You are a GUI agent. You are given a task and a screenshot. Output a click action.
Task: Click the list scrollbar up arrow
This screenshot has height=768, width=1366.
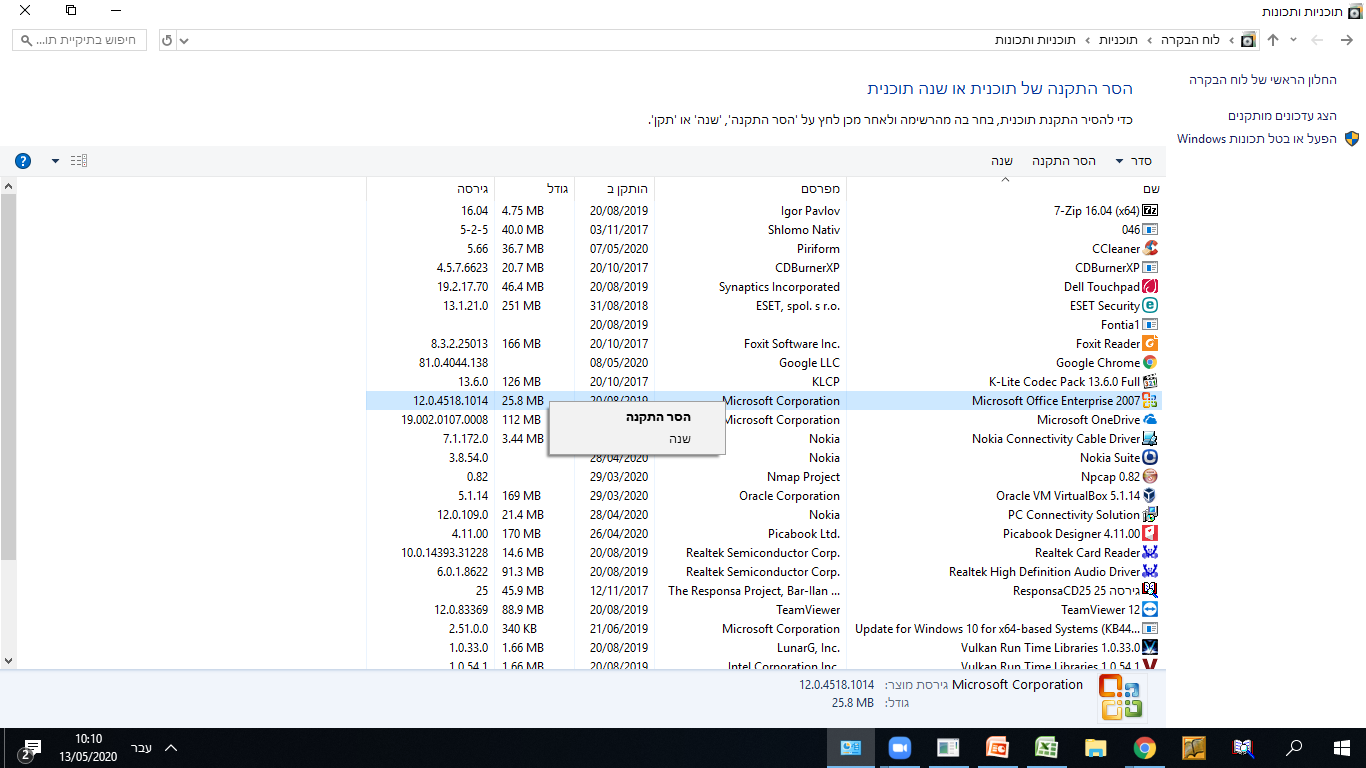point(8,186)
